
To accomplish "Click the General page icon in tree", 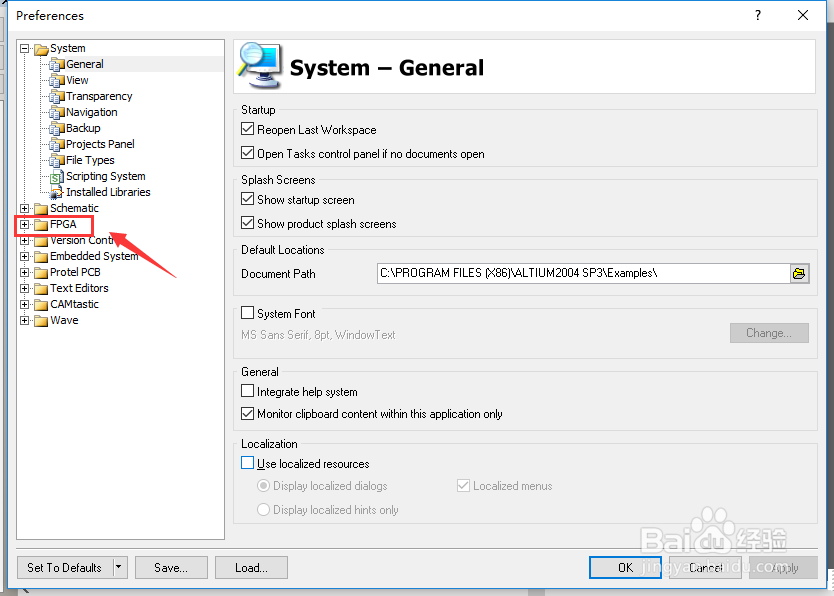I will click(x=56, y=64).
